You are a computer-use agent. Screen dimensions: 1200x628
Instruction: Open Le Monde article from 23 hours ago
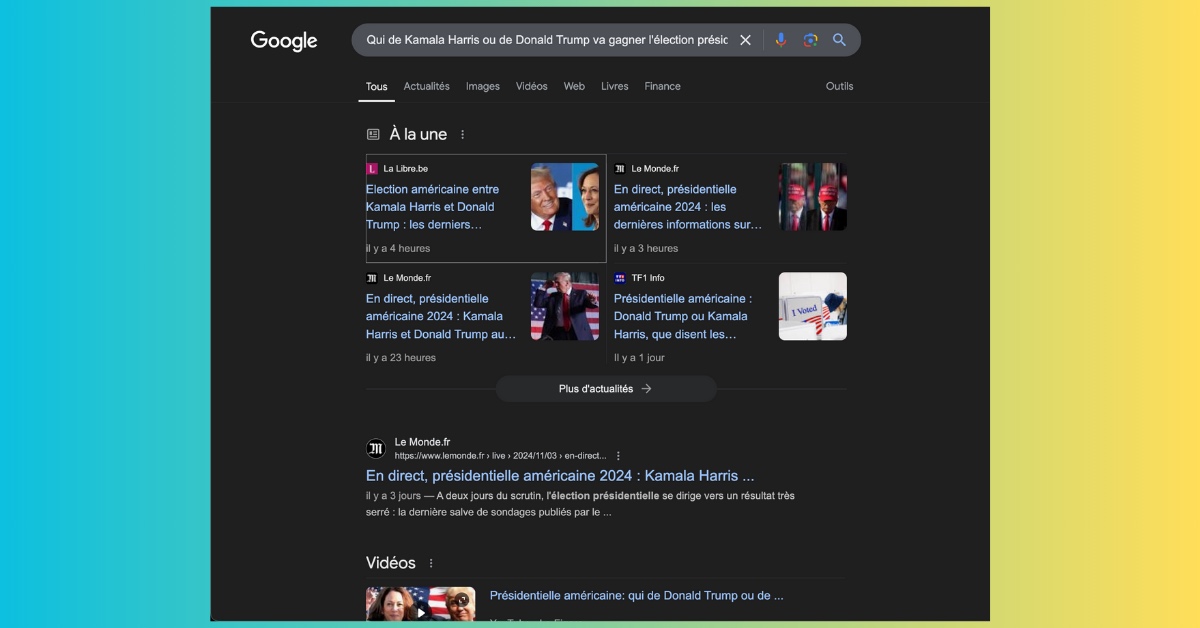coord(441,316)
